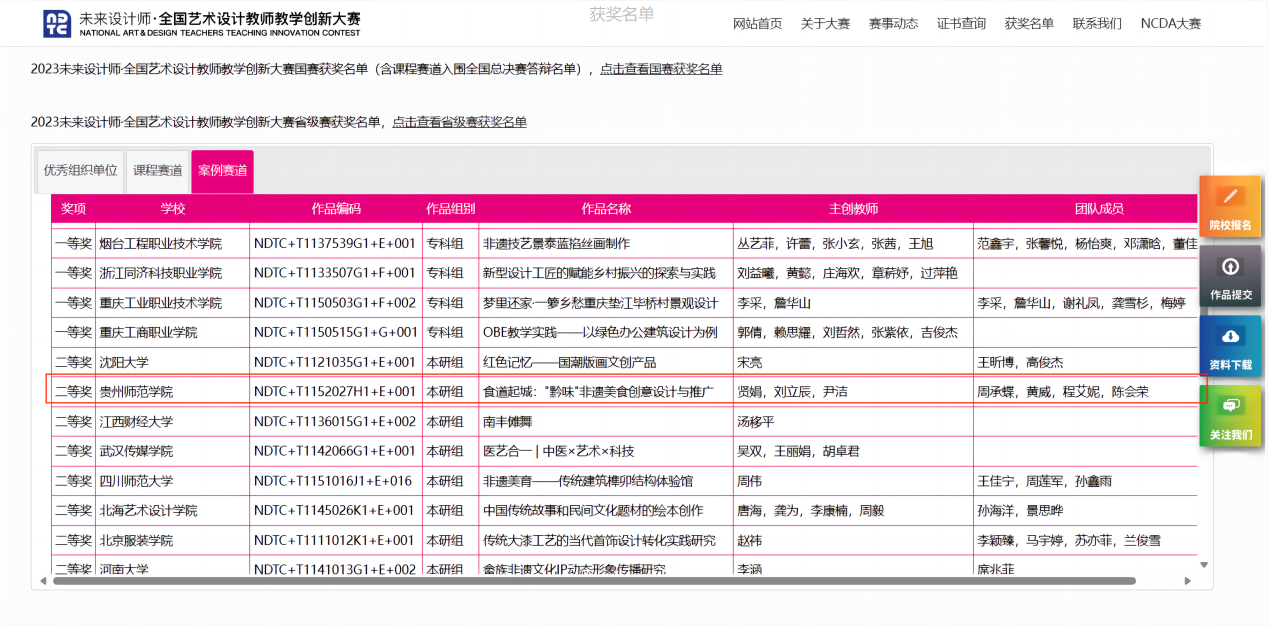
Task: Click the 点击查看省级赛获奖名单 link
Action: [459, 122]
